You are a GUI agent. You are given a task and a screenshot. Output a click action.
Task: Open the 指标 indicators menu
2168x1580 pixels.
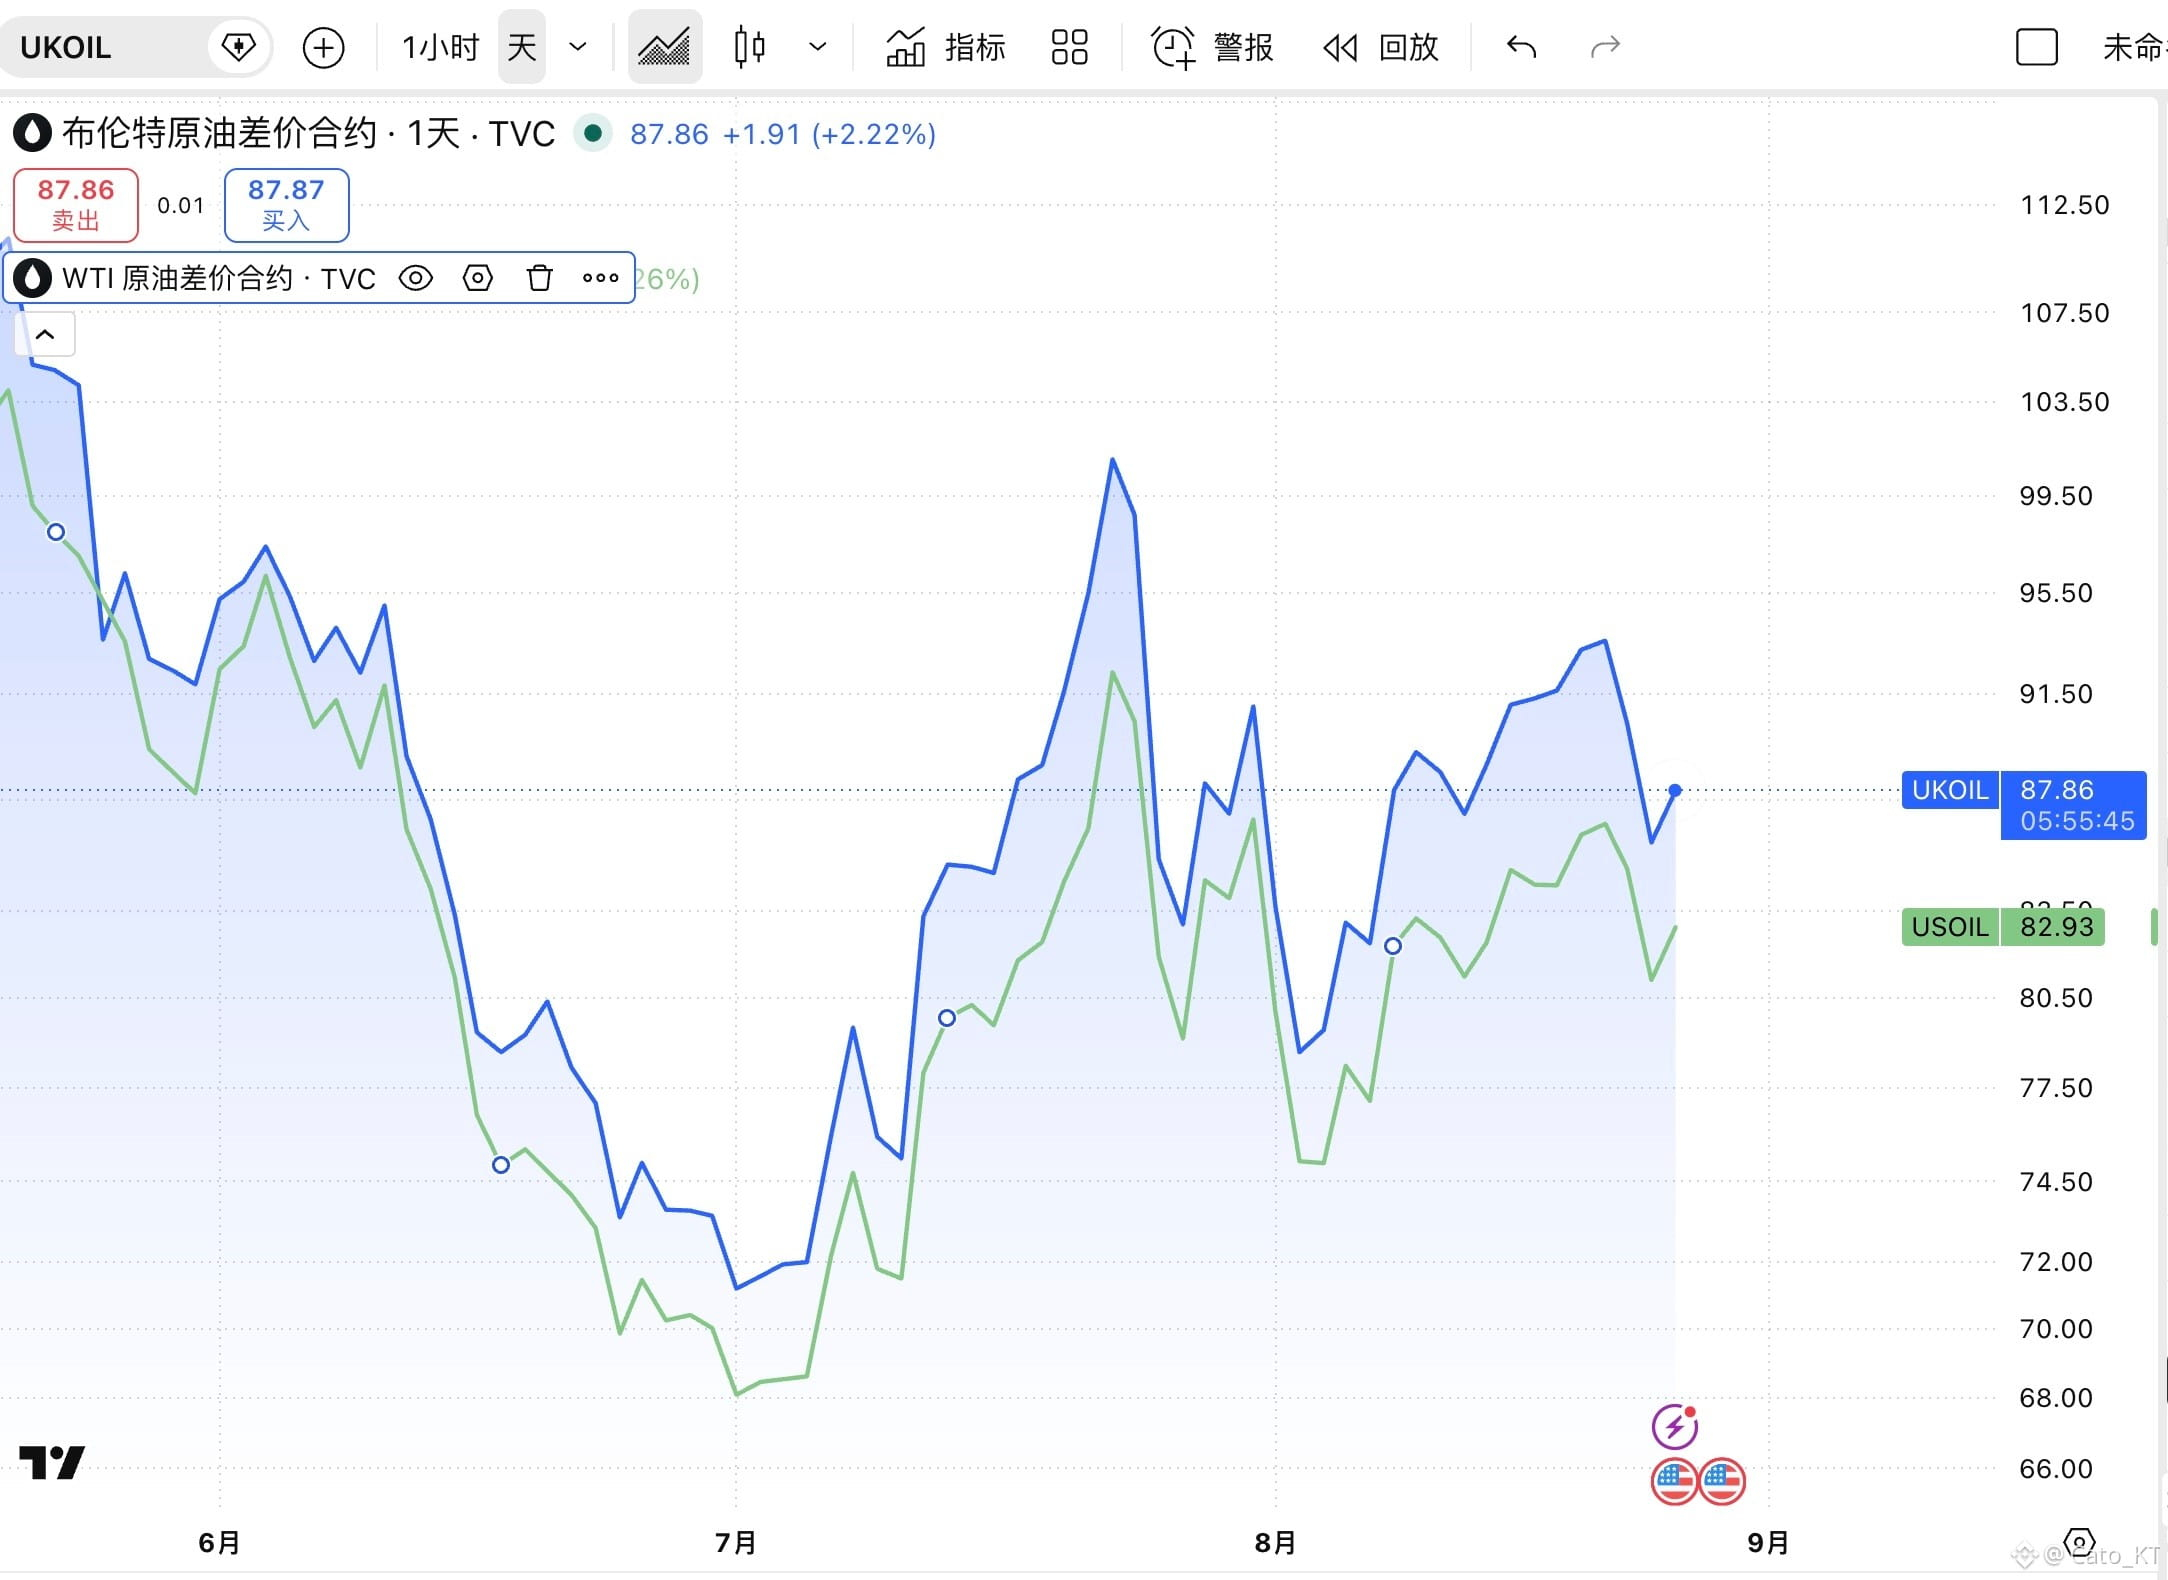pos(946,47)
